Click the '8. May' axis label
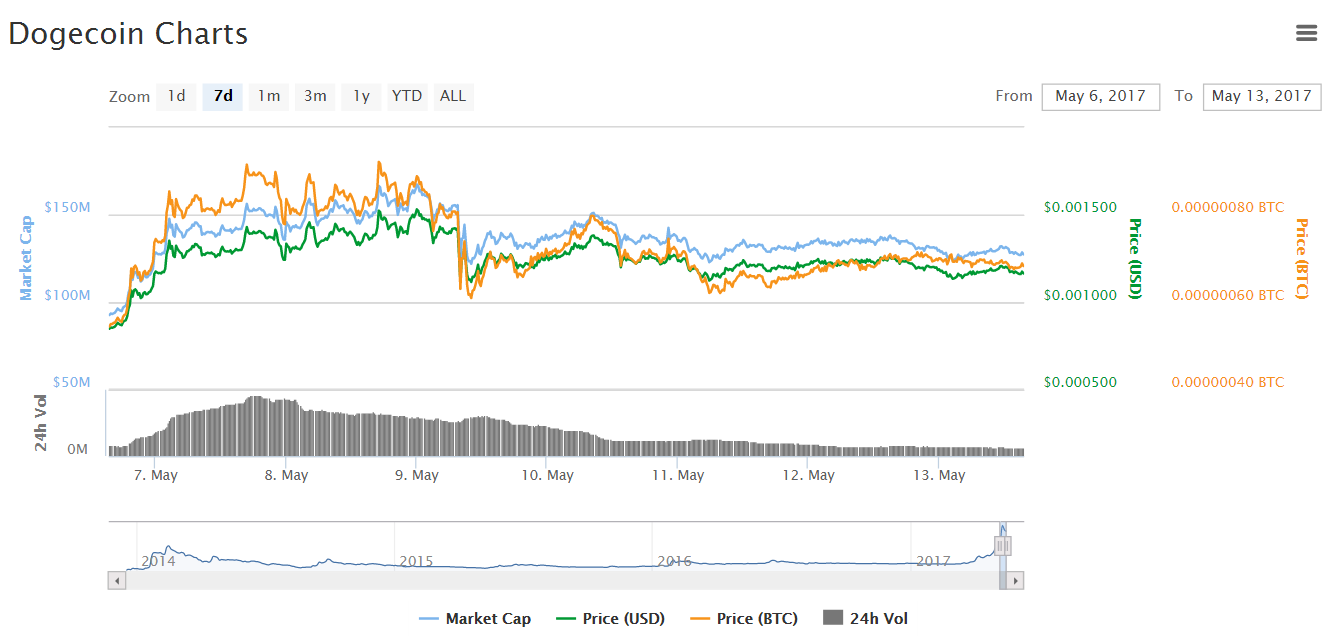Viewport: 1327px width, 636px height. (287, 475)
